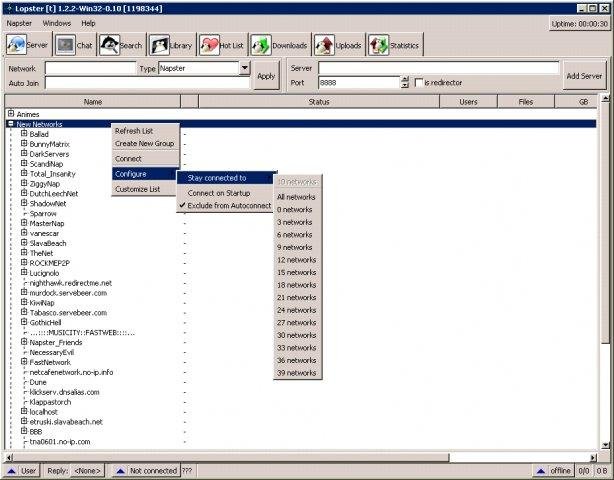Click the Port input field

[359, 83]
